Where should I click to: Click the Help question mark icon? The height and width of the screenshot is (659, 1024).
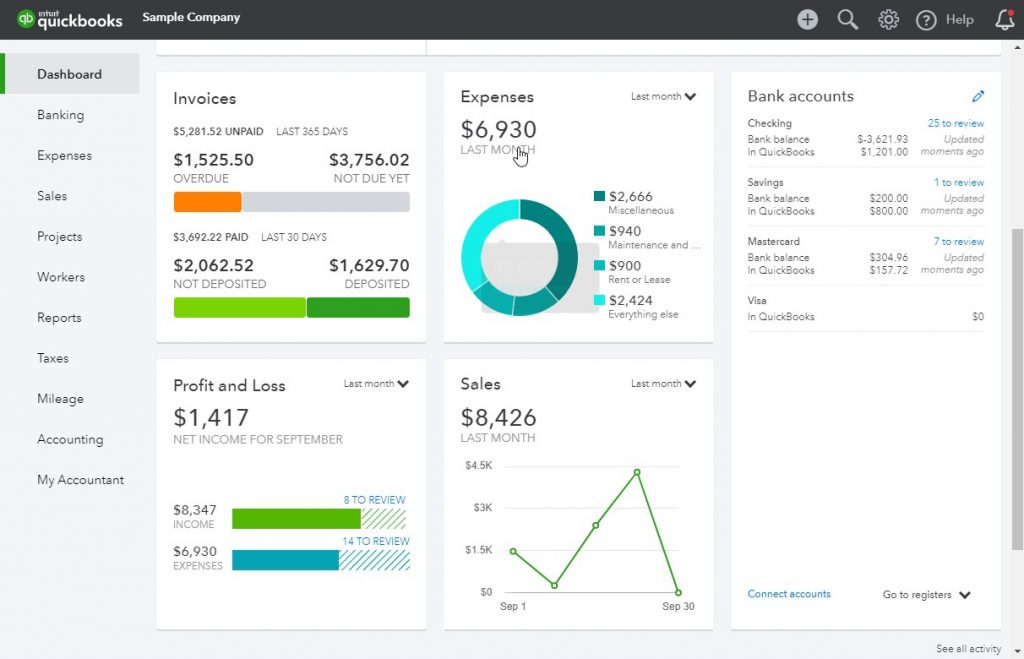click(926, 20)
